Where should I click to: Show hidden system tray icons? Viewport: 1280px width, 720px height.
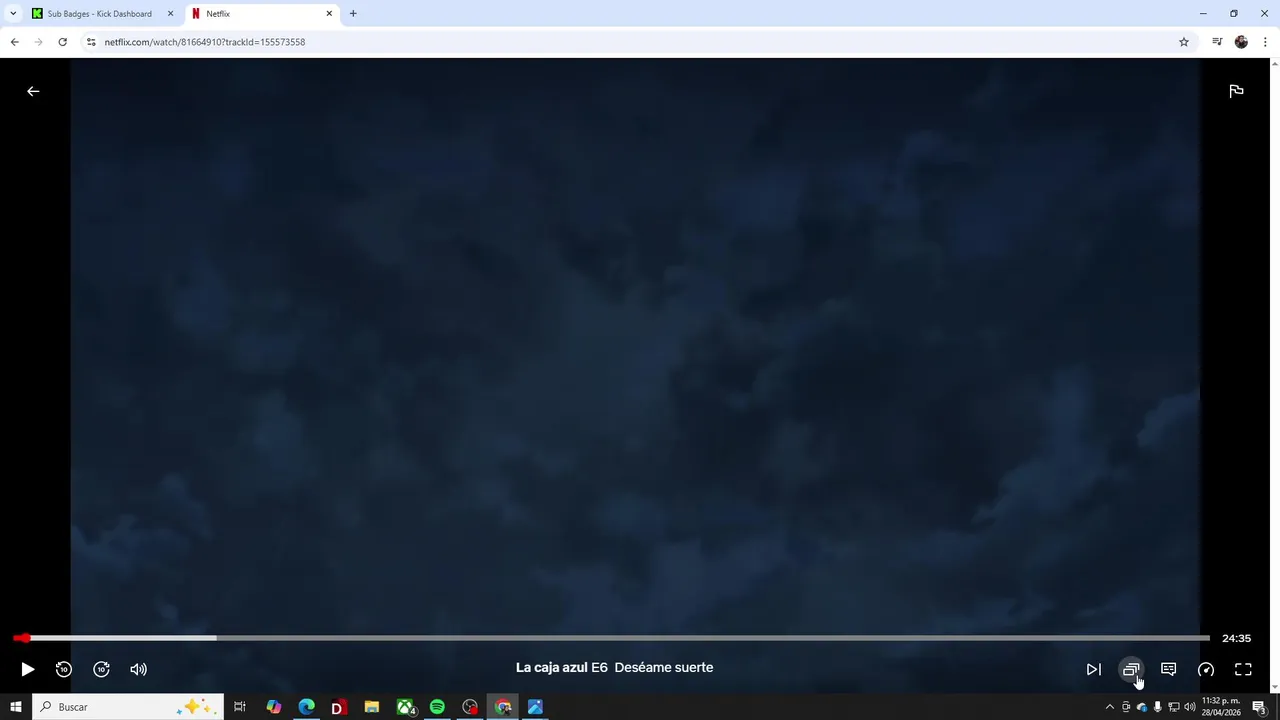(1109, 707)
